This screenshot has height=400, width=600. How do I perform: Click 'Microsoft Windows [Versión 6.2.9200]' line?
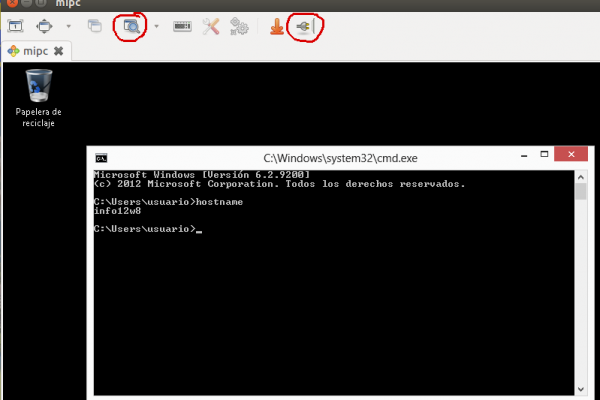202,175
